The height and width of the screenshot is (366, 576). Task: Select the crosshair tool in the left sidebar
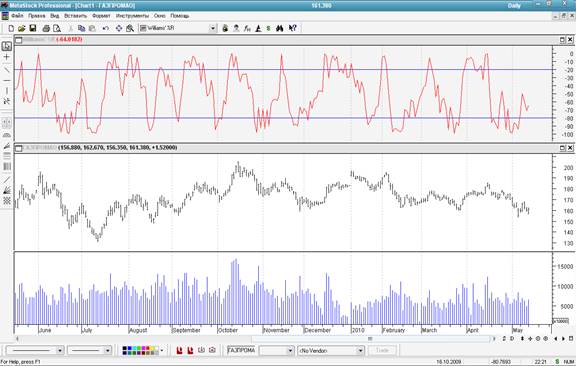[x=7, y=57]
